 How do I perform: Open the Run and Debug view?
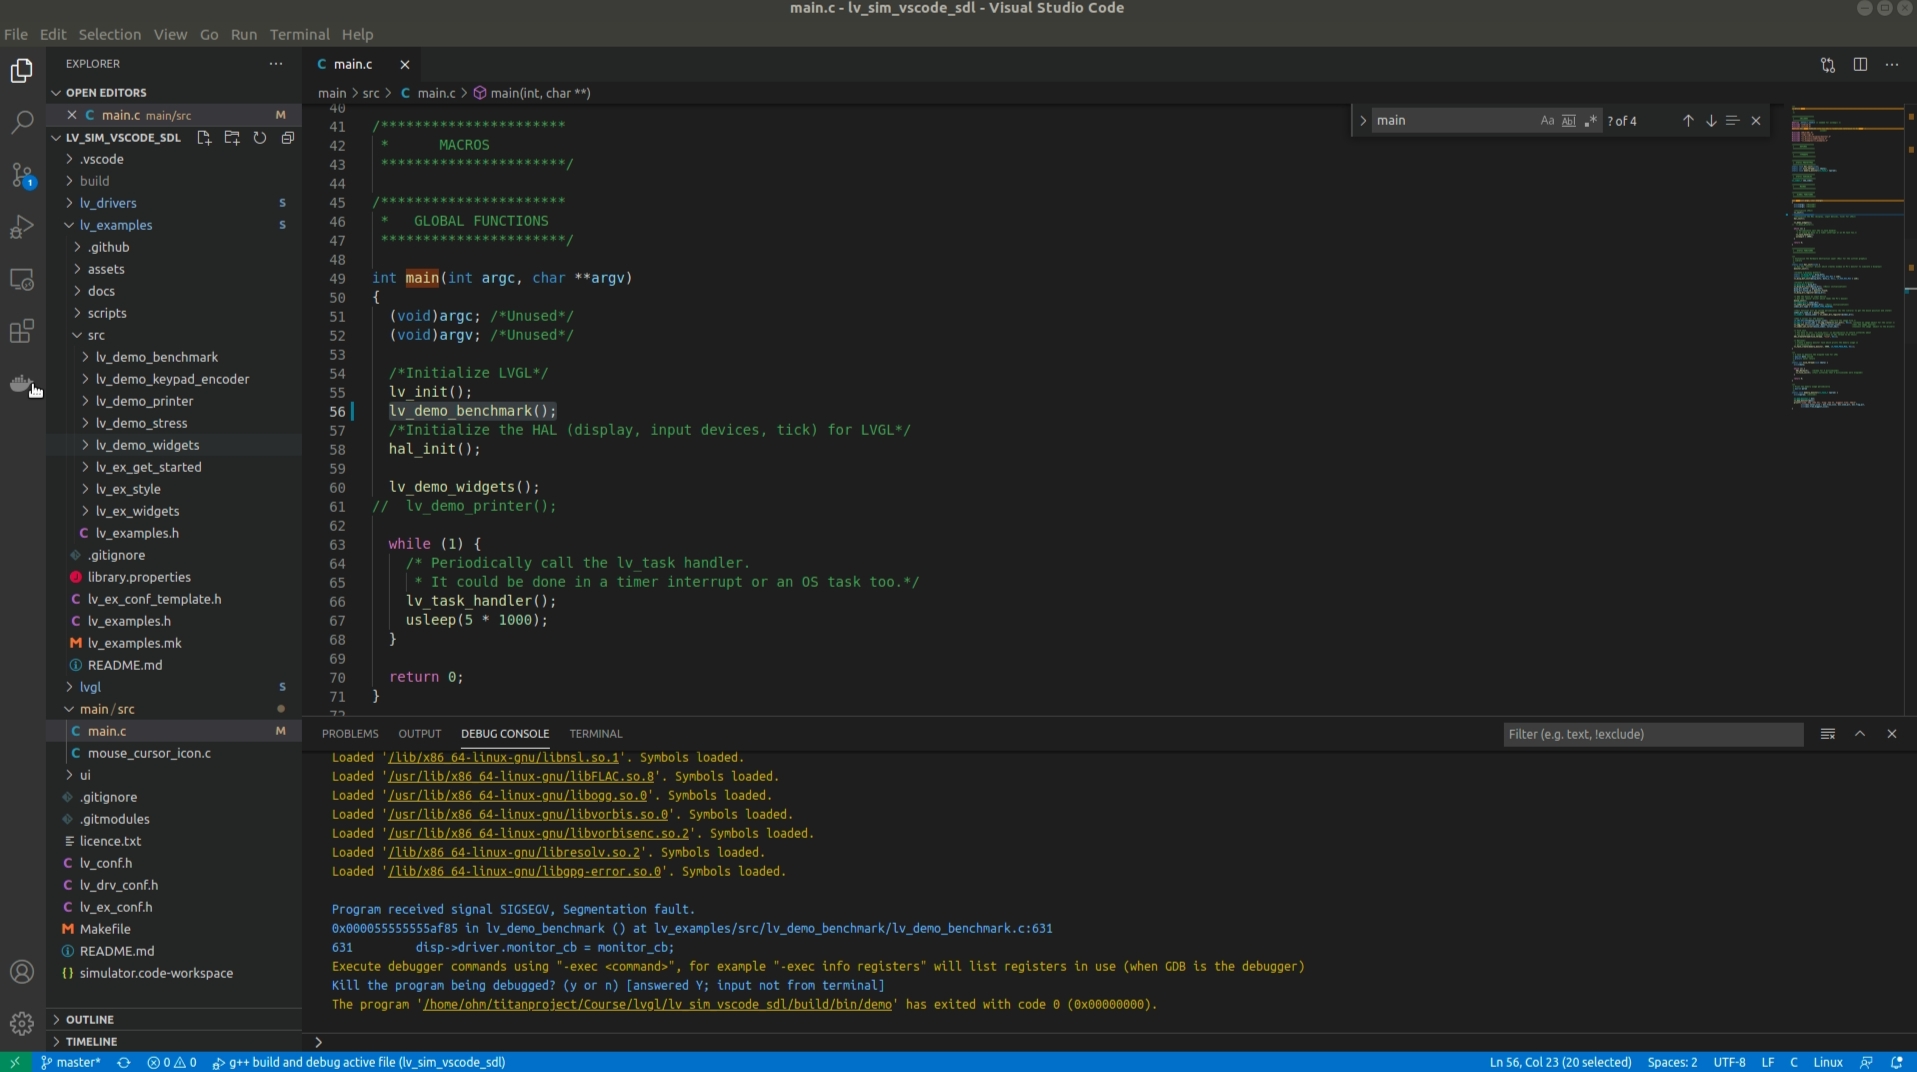pyautogui.click(x=21, y=227)
